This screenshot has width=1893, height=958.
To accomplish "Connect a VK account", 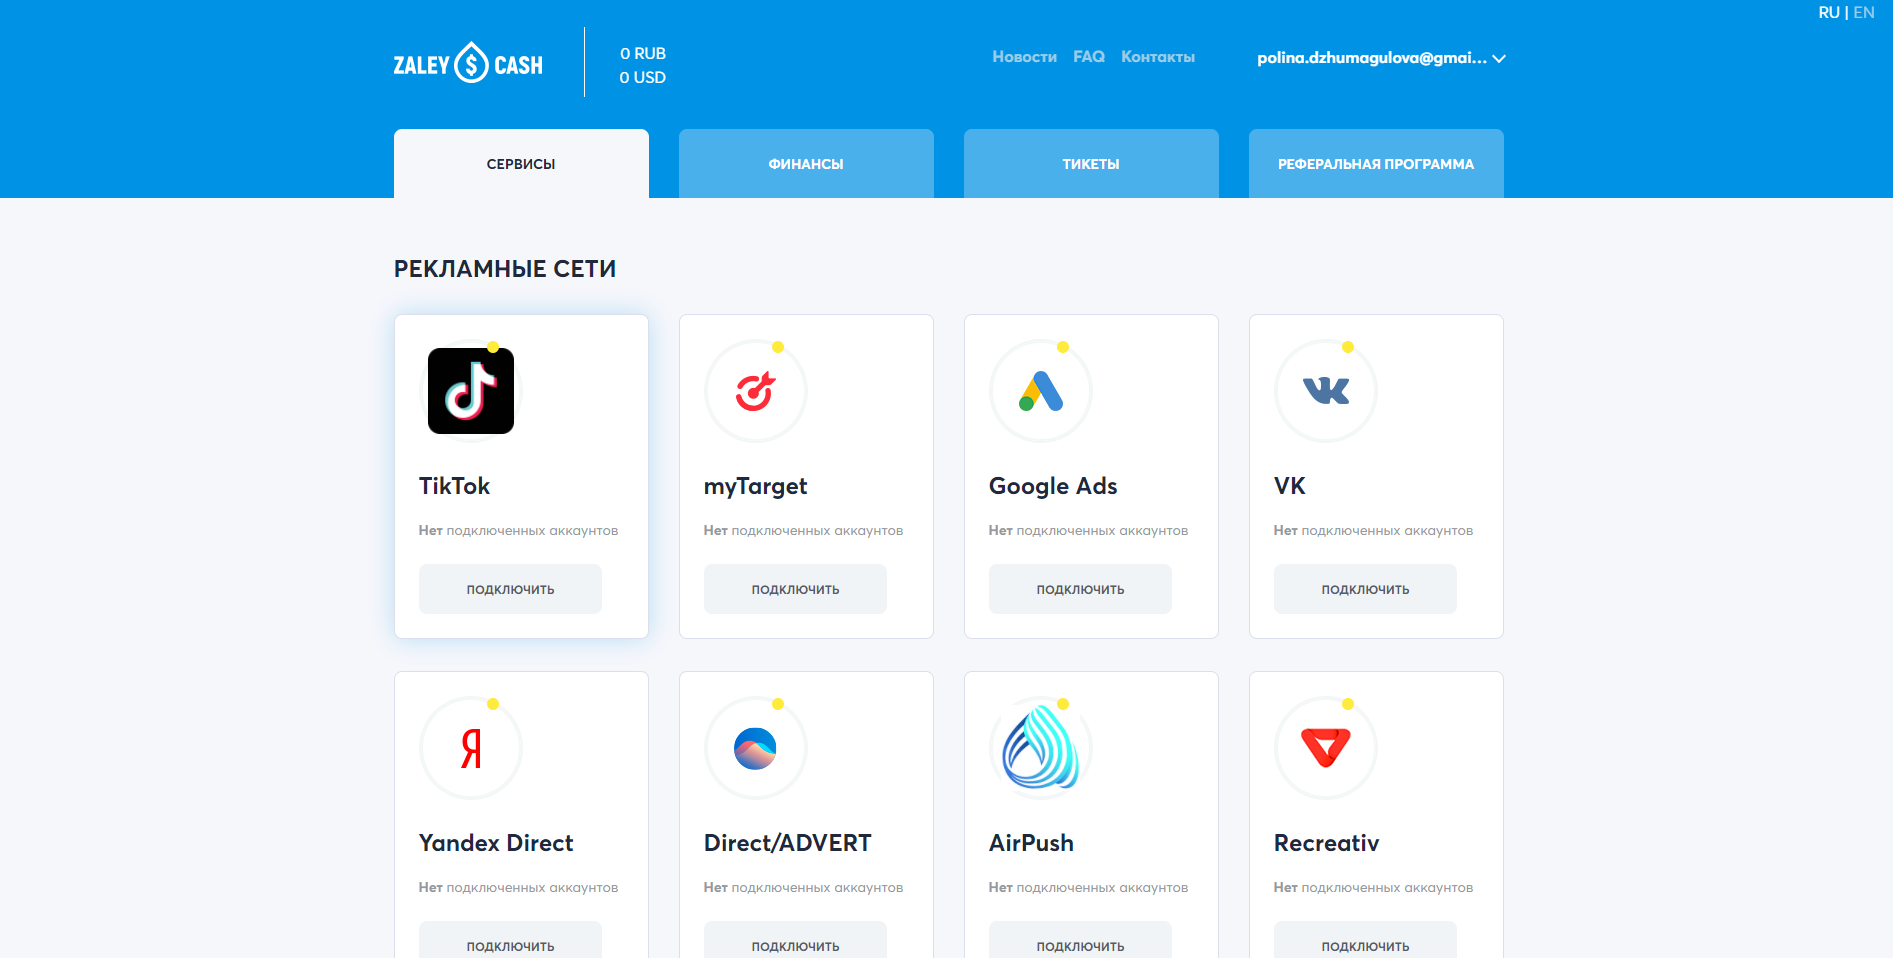I will point(1365,589).
